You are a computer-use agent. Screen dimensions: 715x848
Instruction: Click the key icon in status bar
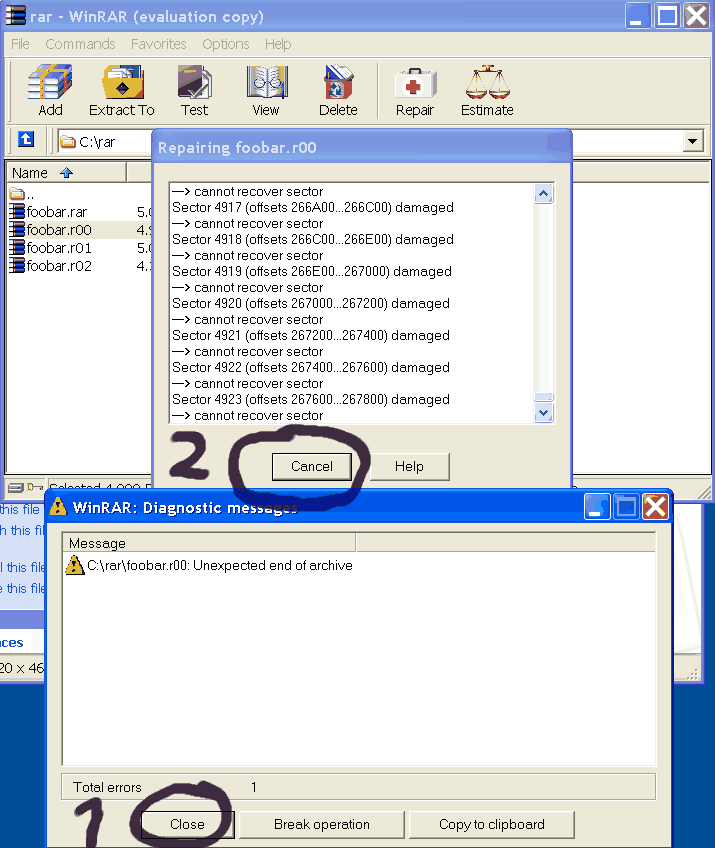click(35, 487)
